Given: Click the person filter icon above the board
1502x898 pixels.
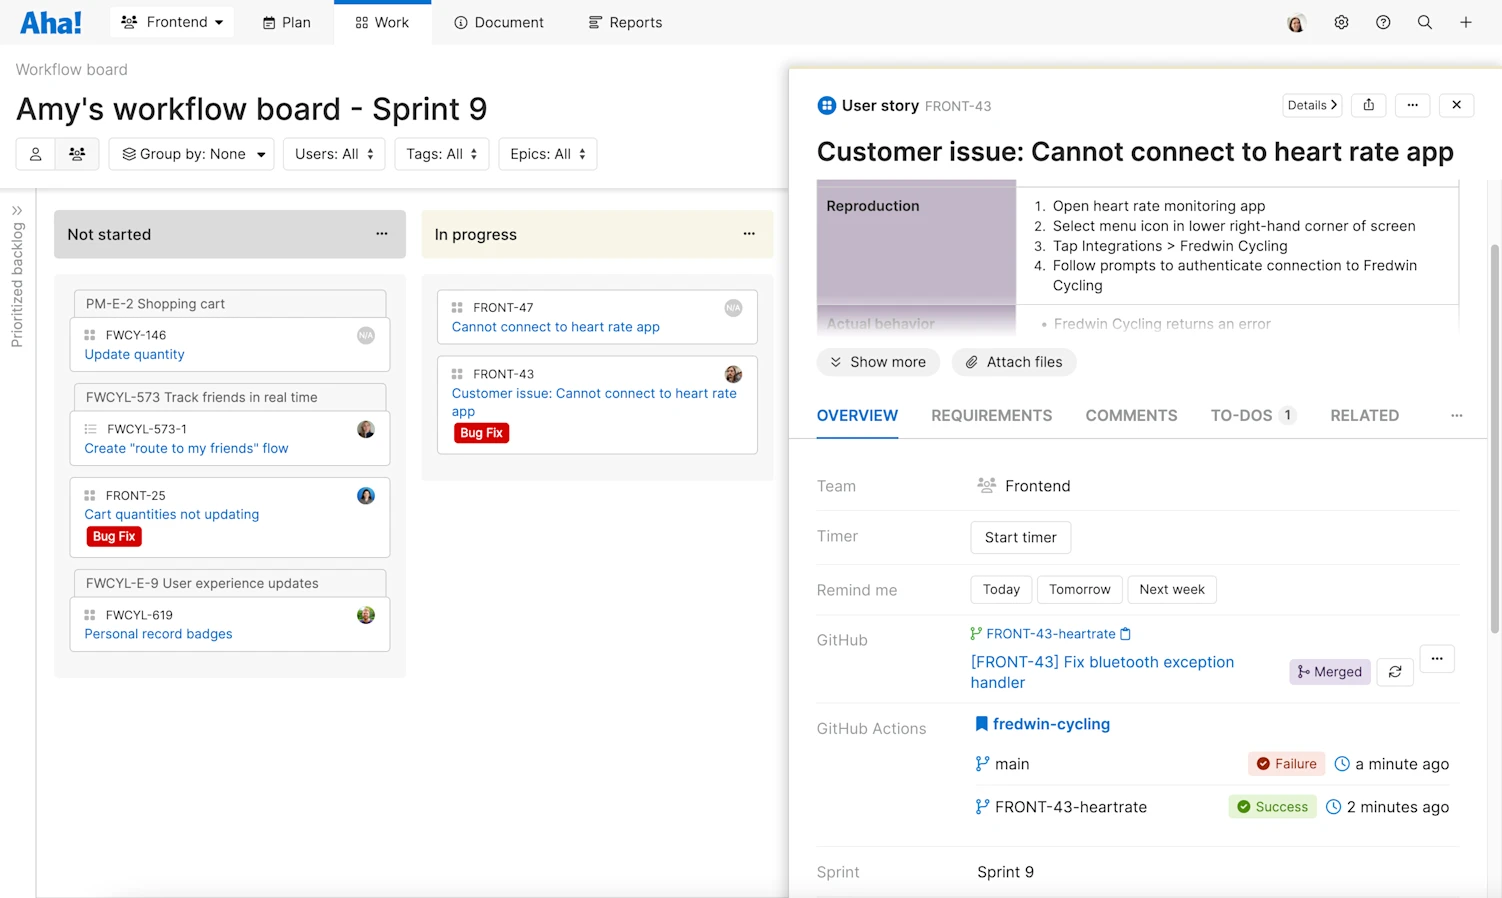Looking at the screenshot, I should pyautogui.click(x=35, y=153).
